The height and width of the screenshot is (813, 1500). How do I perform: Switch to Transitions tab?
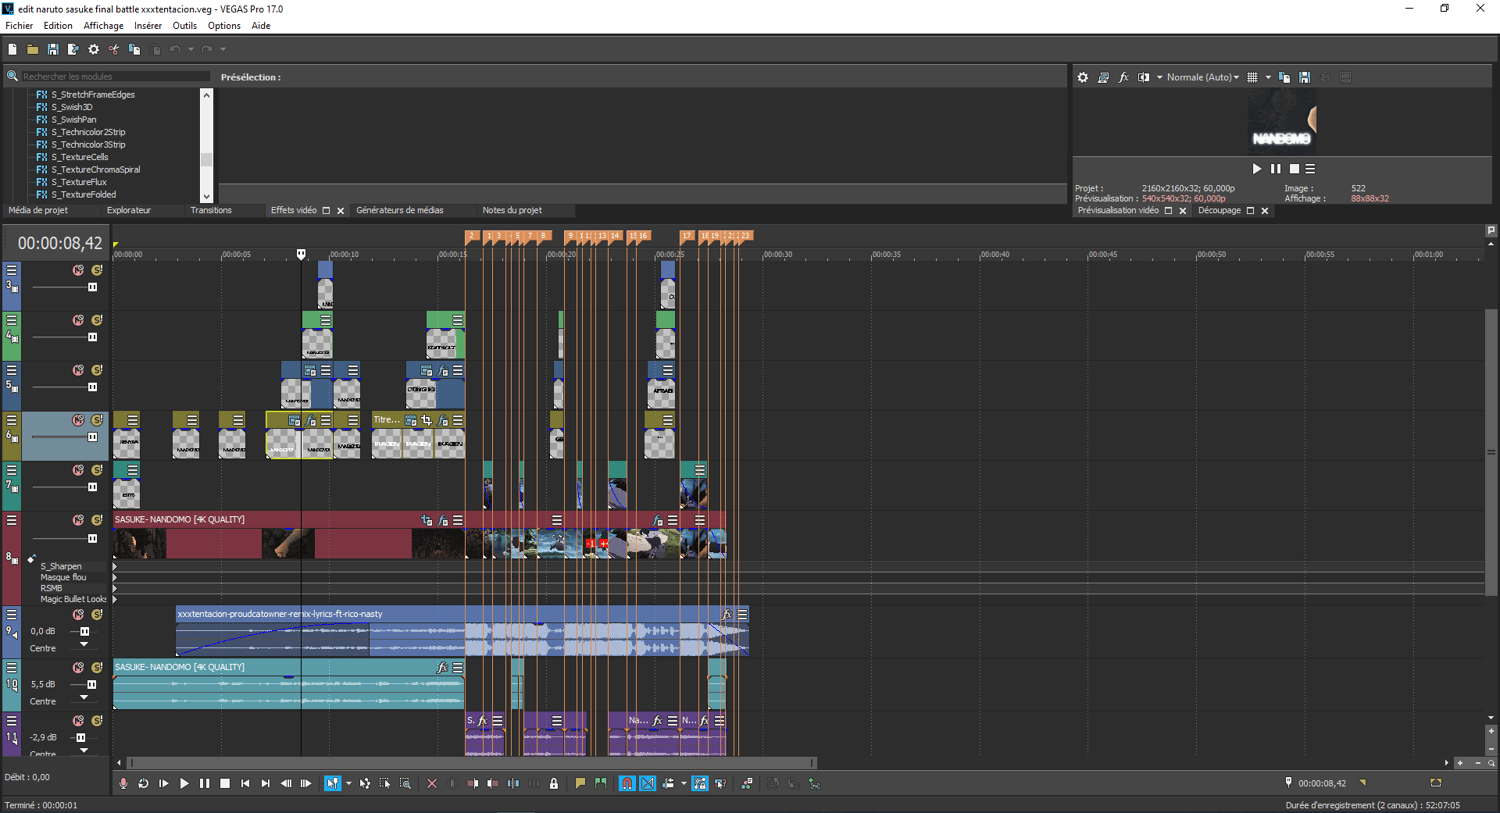click(x=211, y=210)
